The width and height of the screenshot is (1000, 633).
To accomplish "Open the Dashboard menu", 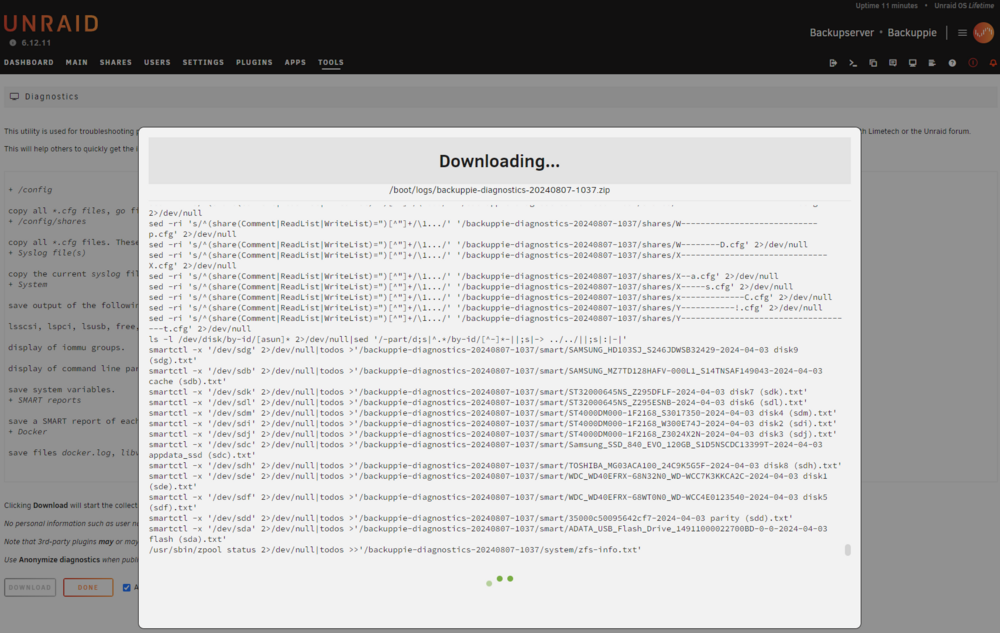I will pyautogui.click(x=29, y=62).
